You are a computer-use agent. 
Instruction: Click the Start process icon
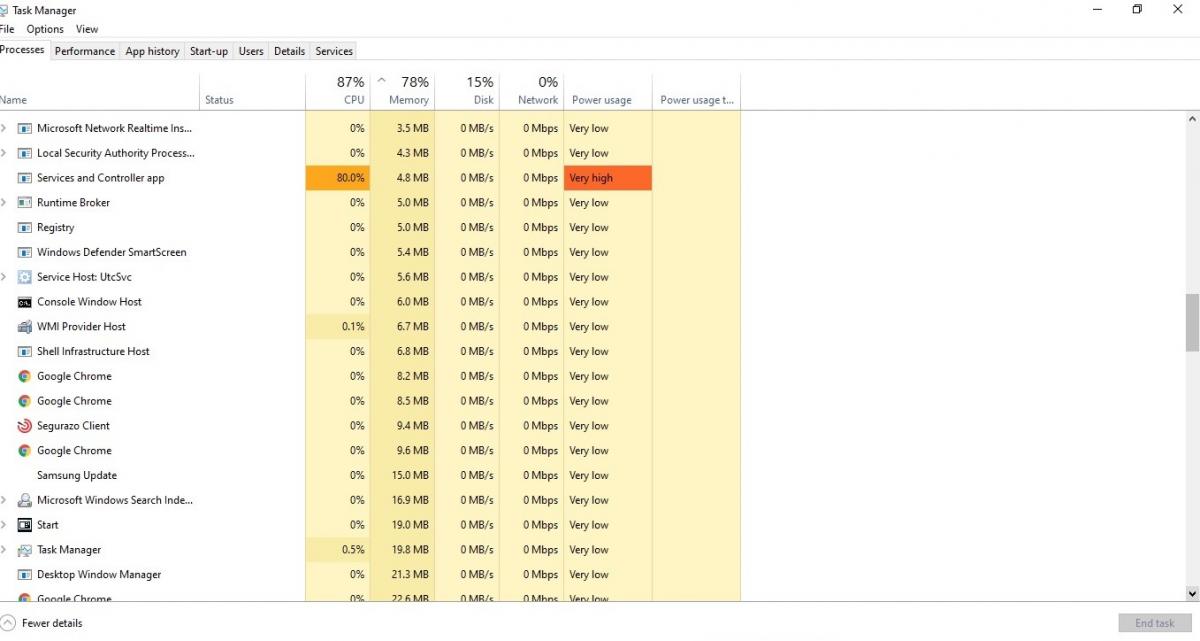[25, 525]
